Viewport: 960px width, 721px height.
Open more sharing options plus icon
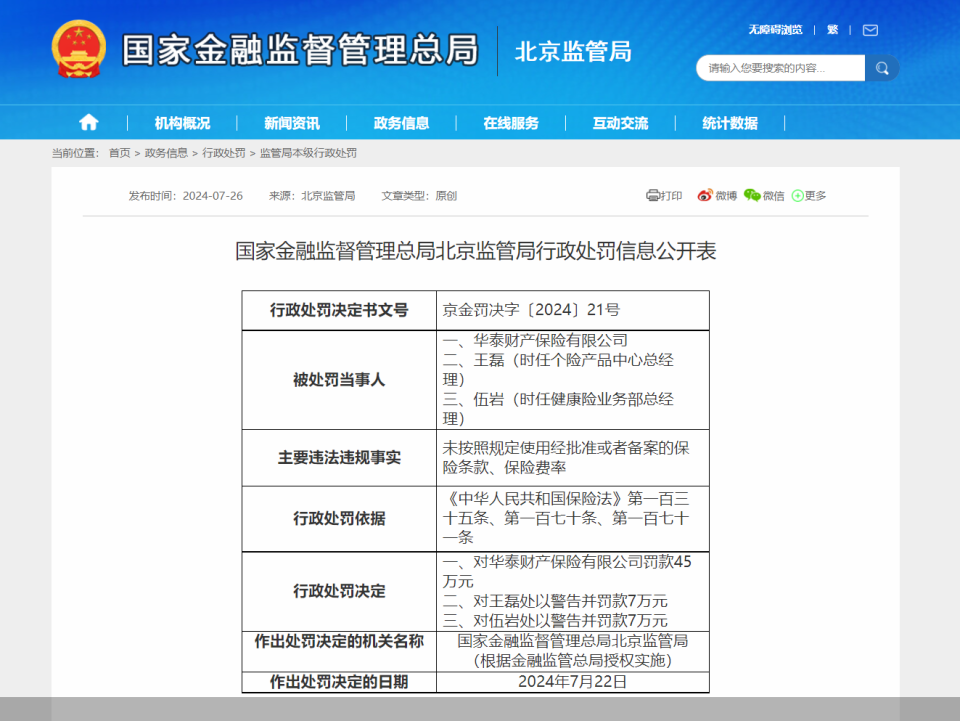(x=797, y=196)
